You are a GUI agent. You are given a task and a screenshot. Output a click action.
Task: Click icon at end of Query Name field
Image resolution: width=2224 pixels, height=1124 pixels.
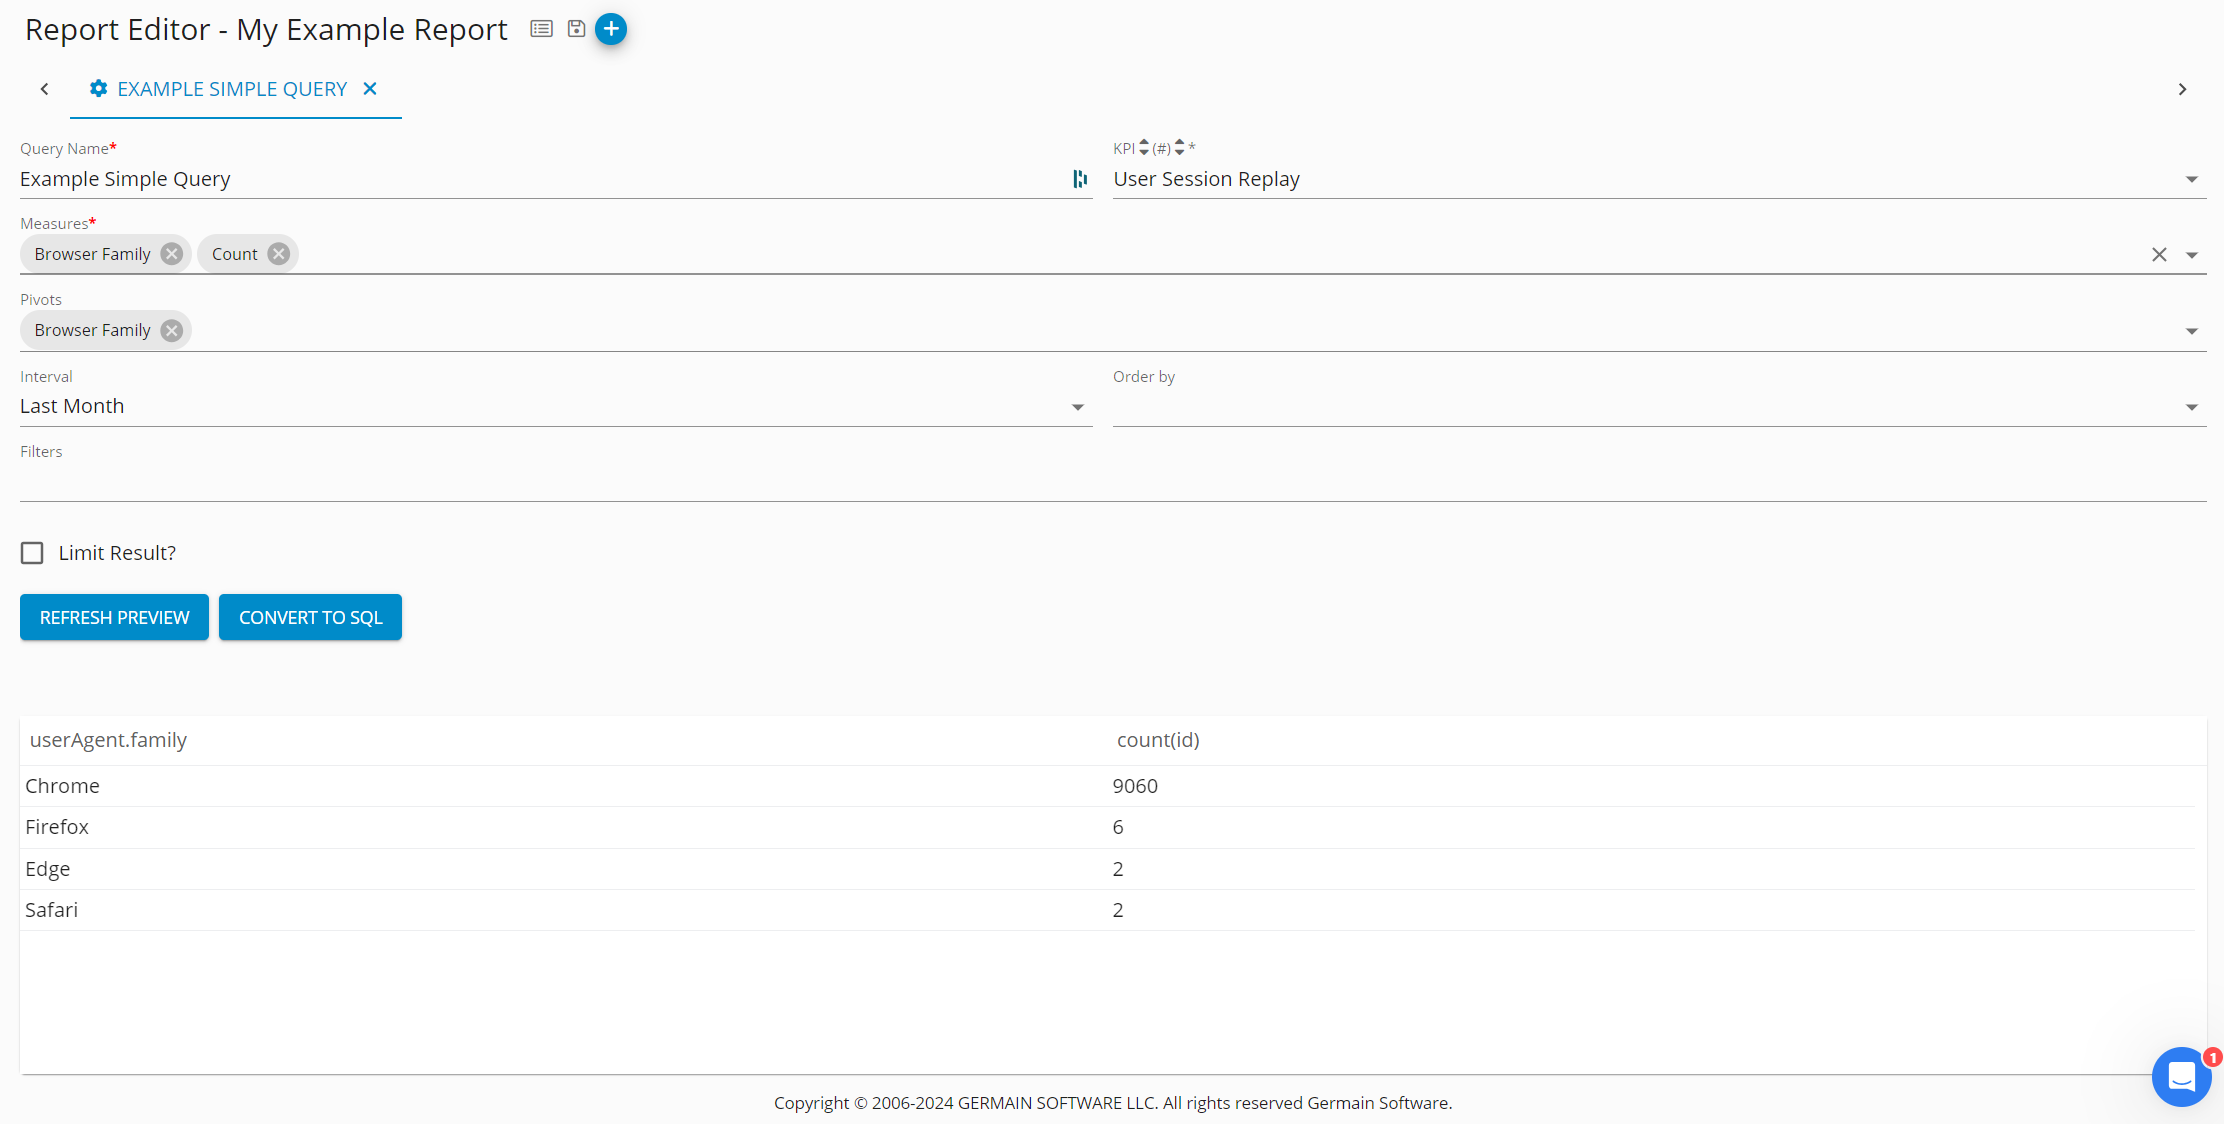1080,179
